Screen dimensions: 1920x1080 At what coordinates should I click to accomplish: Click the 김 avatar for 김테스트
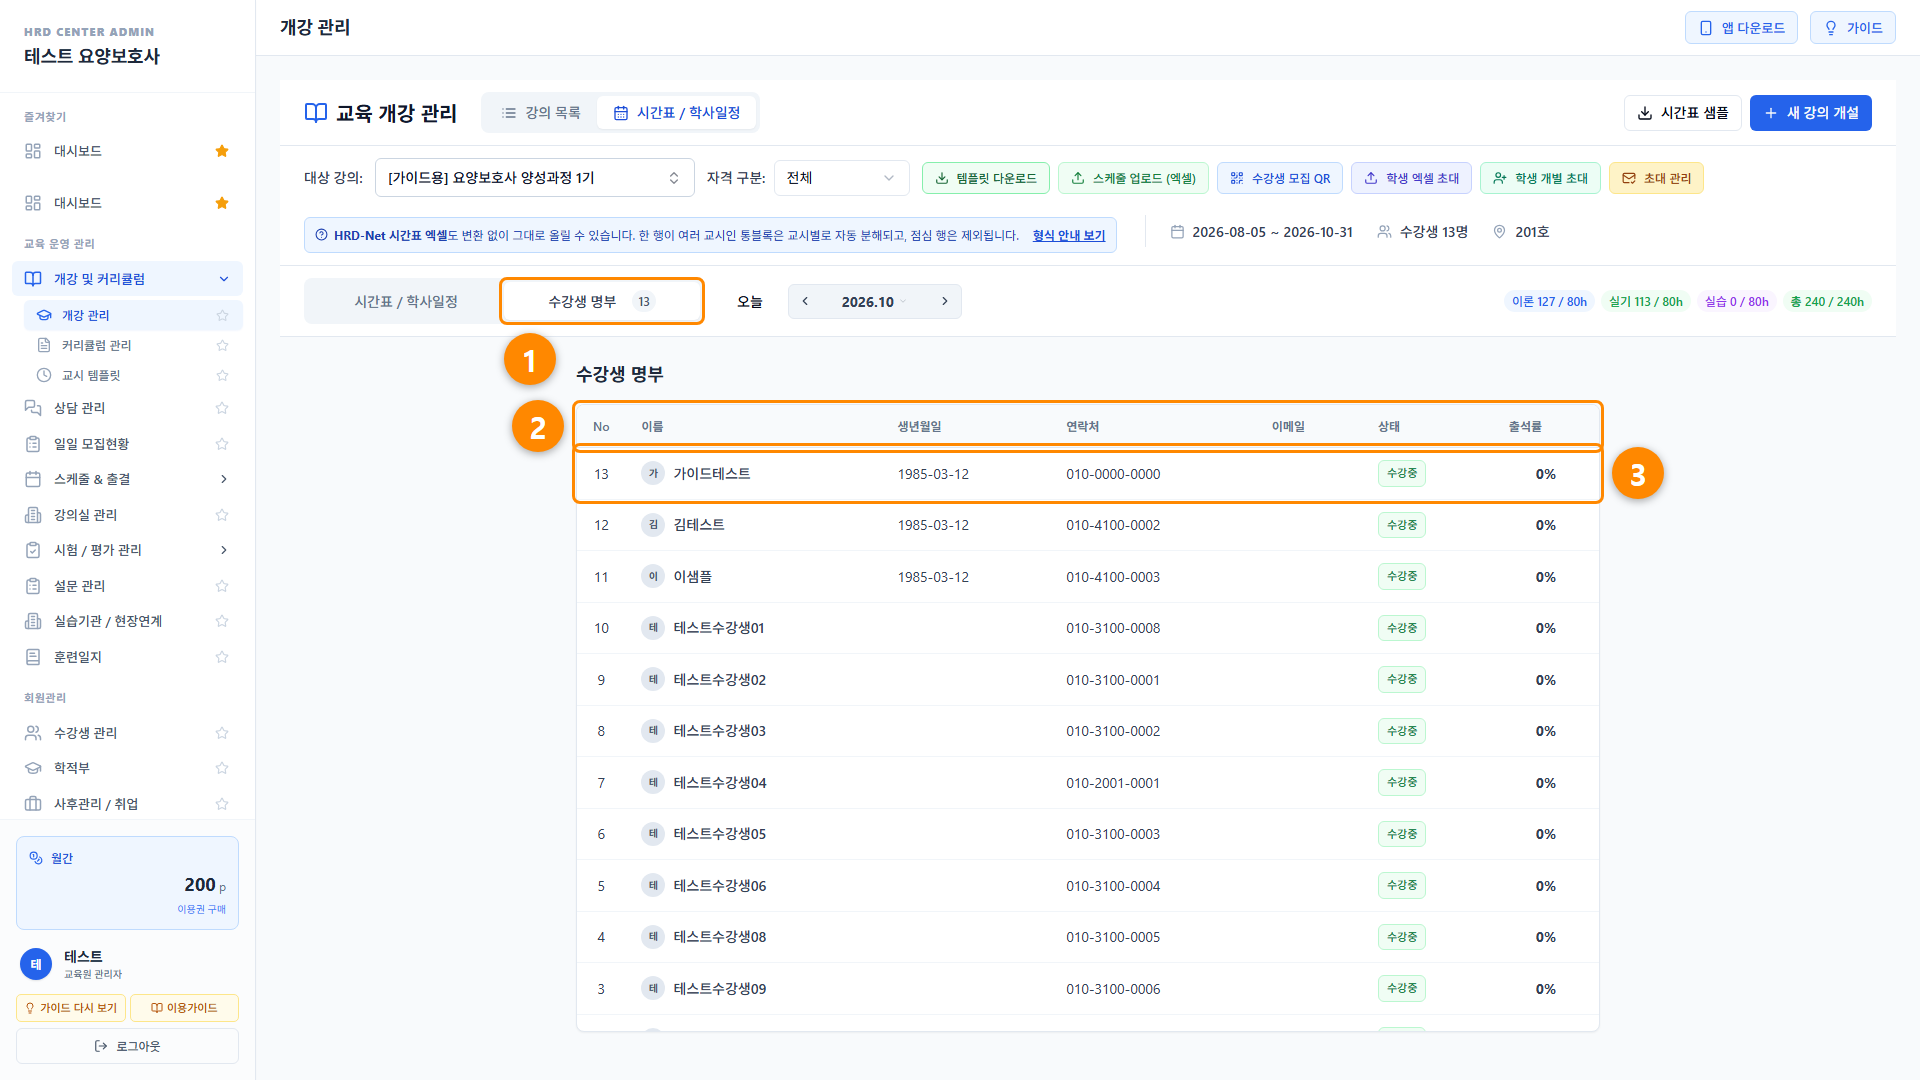(653, 525)
